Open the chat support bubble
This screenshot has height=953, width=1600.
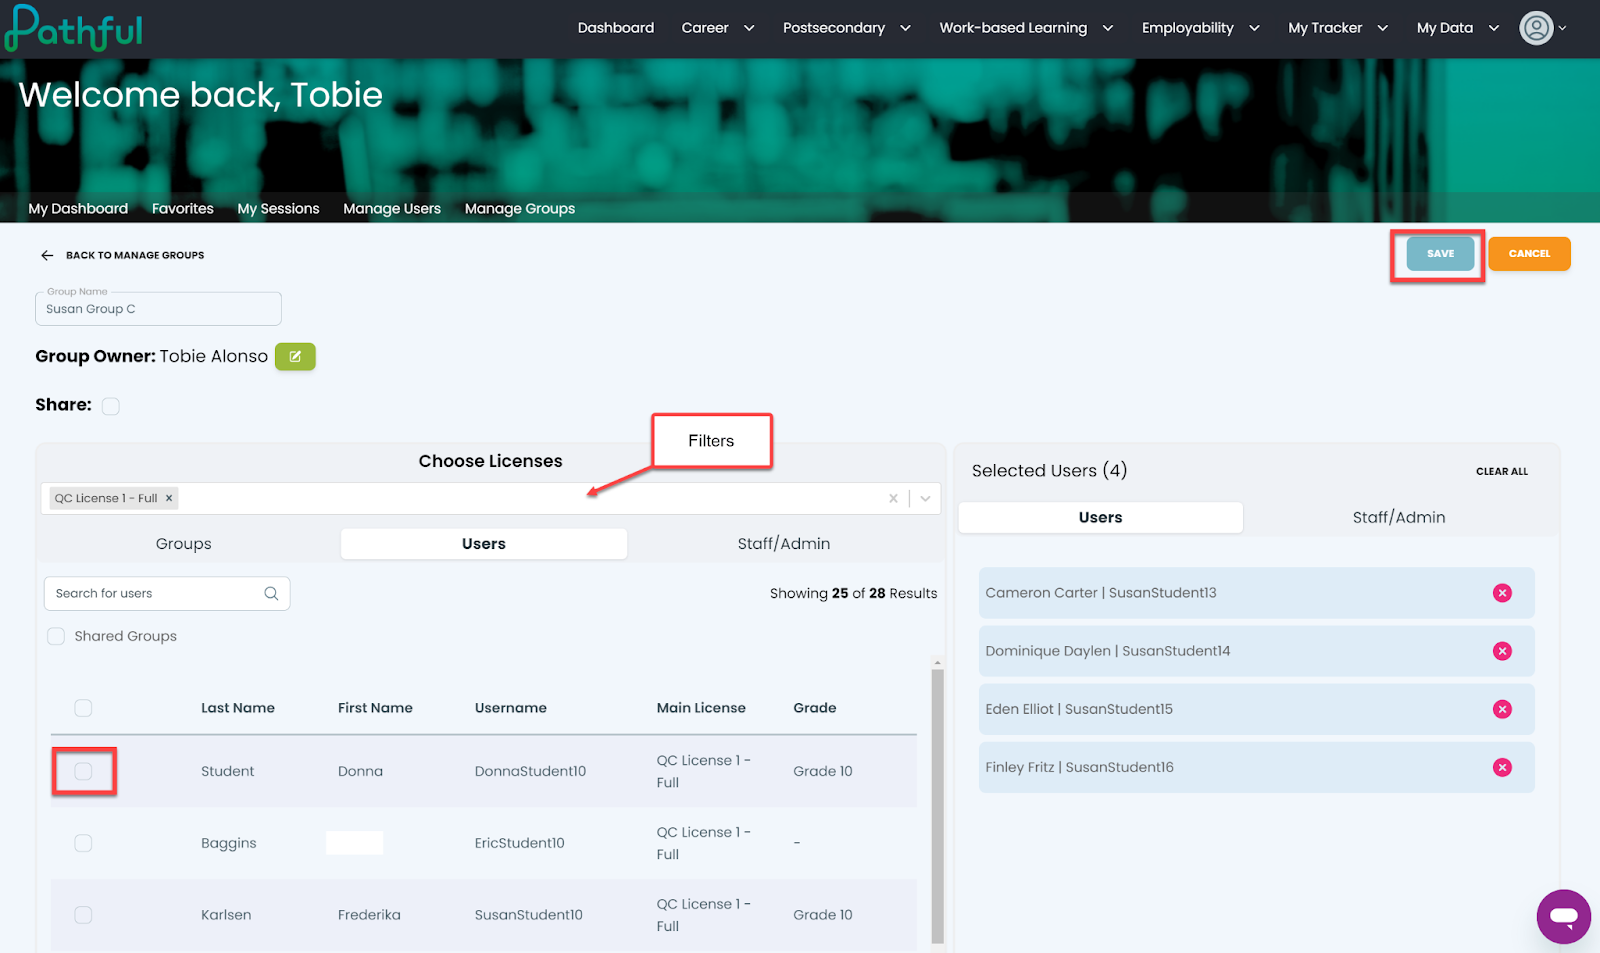coord(1564,916)
